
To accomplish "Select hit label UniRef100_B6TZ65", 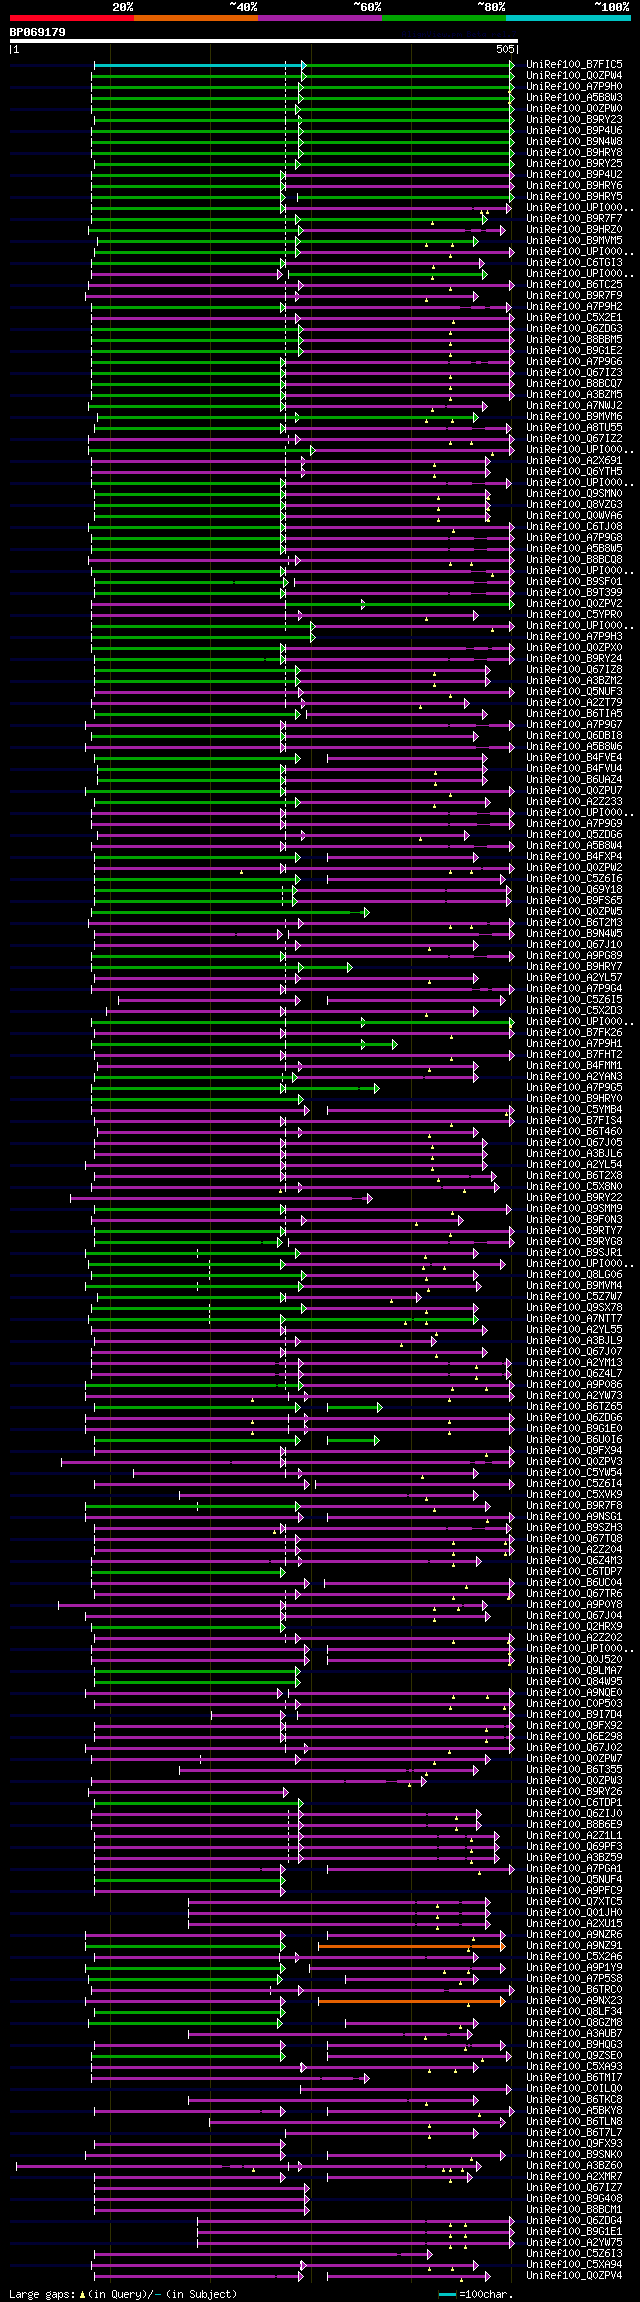I will 574,1406.
